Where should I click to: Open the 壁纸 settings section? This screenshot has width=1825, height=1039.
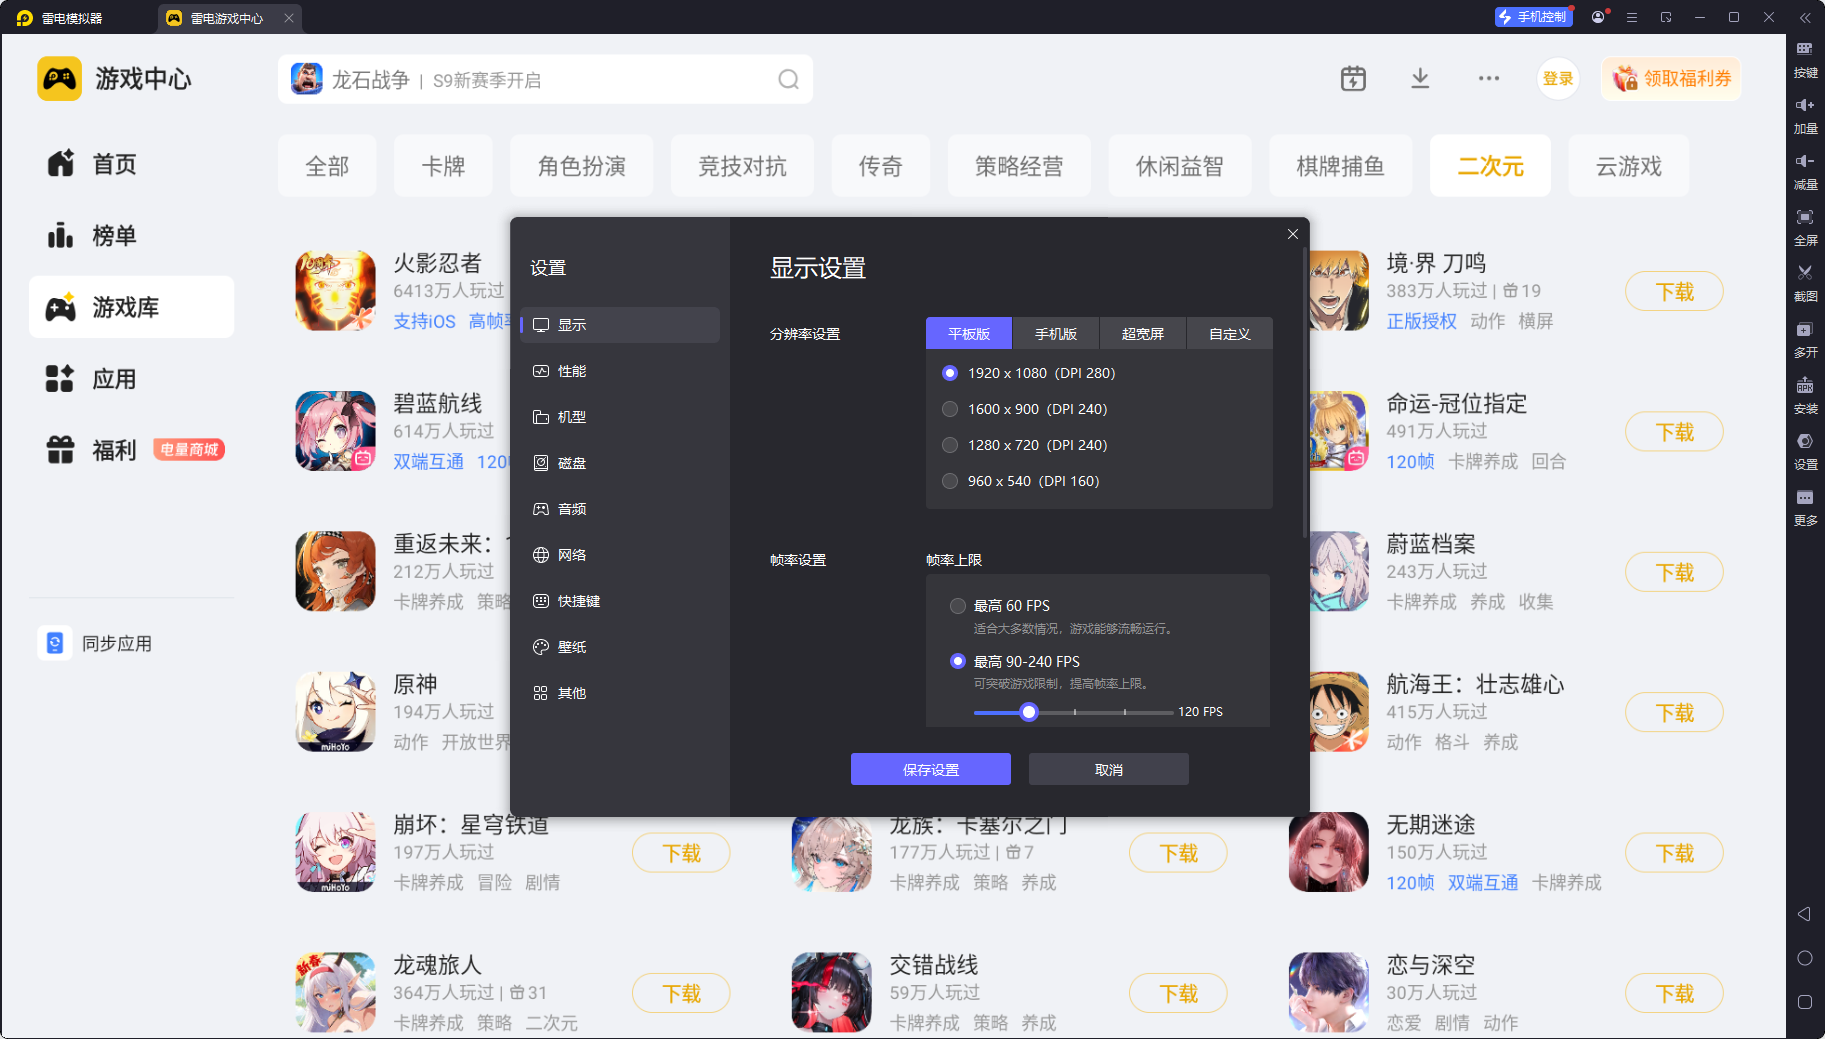(x=620, y=647)
